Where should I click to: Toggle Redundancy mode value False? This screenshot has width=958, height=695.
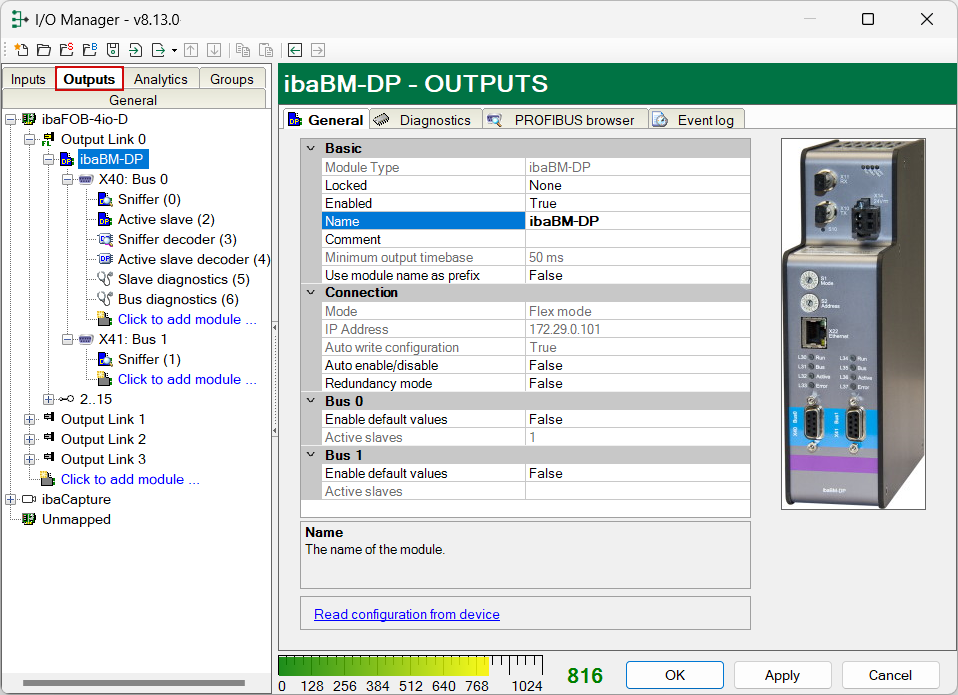pyautogui.click(x=638, y=384)
